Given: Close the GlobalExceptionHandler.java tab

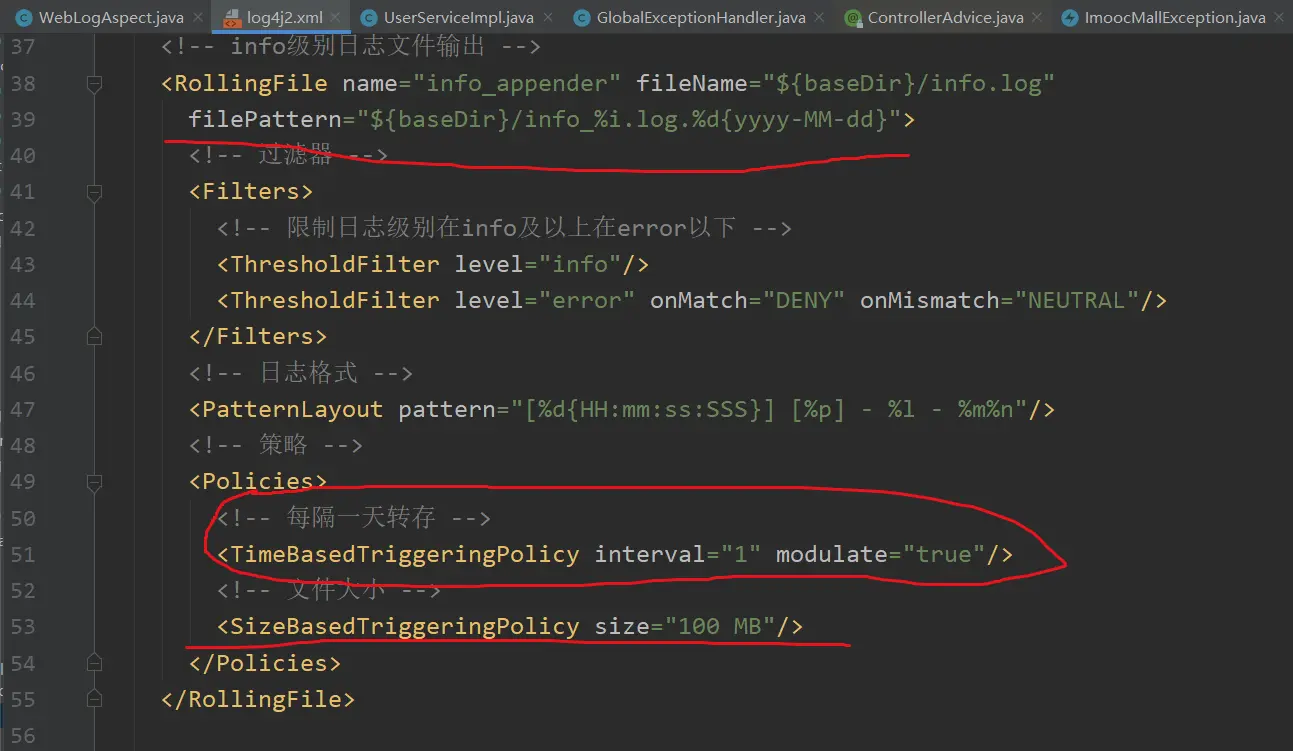Looking at the screenshot, I should point(819,18).
